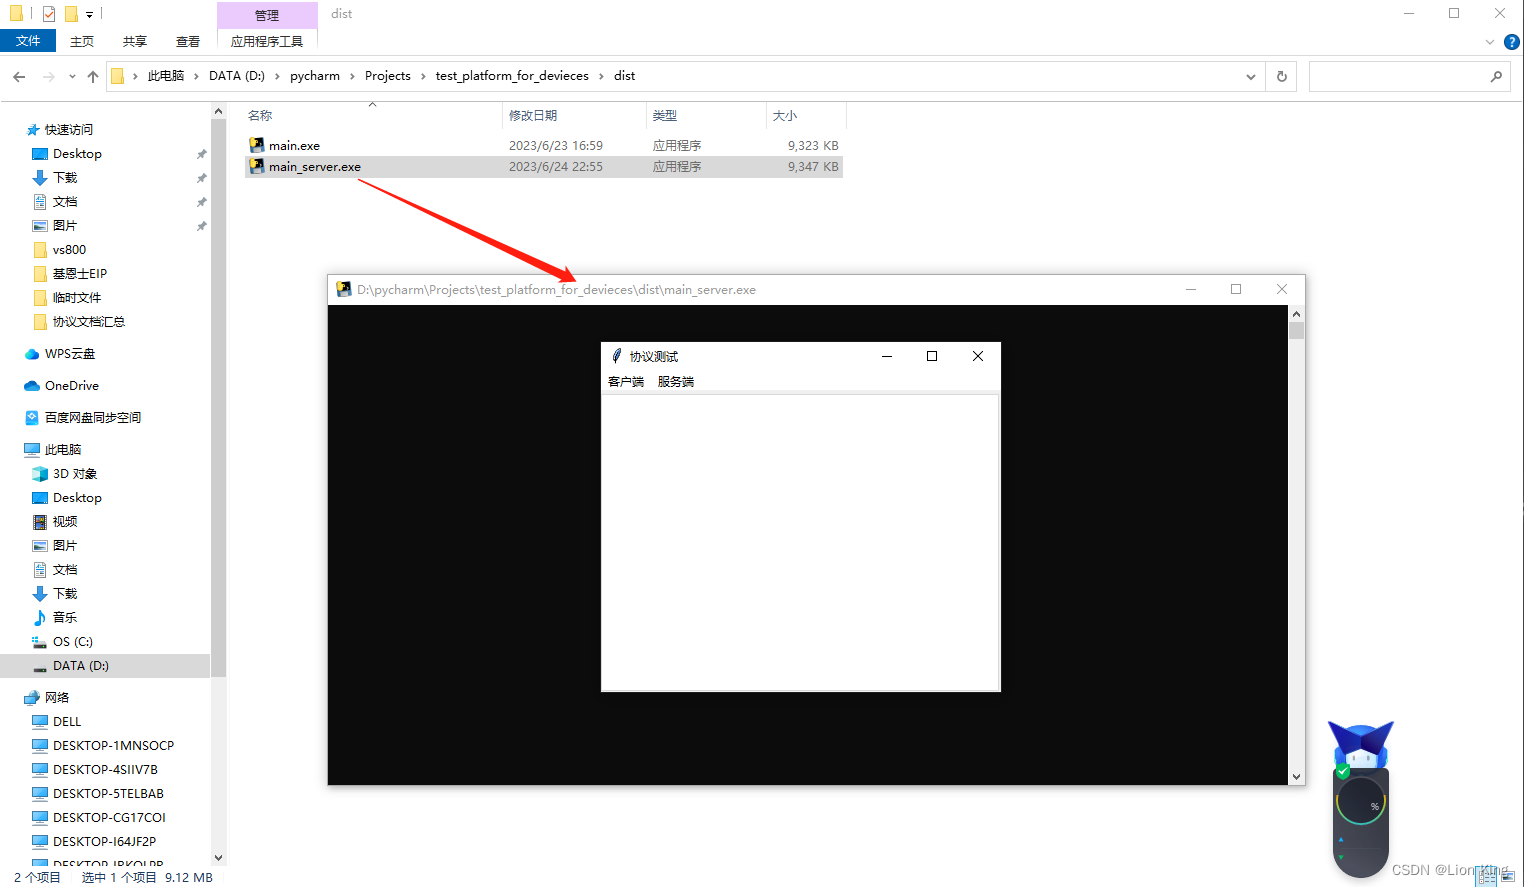Screen dimensions: 1524x887
Task: Open the 主页 ribbon tab
Action: 82,41
